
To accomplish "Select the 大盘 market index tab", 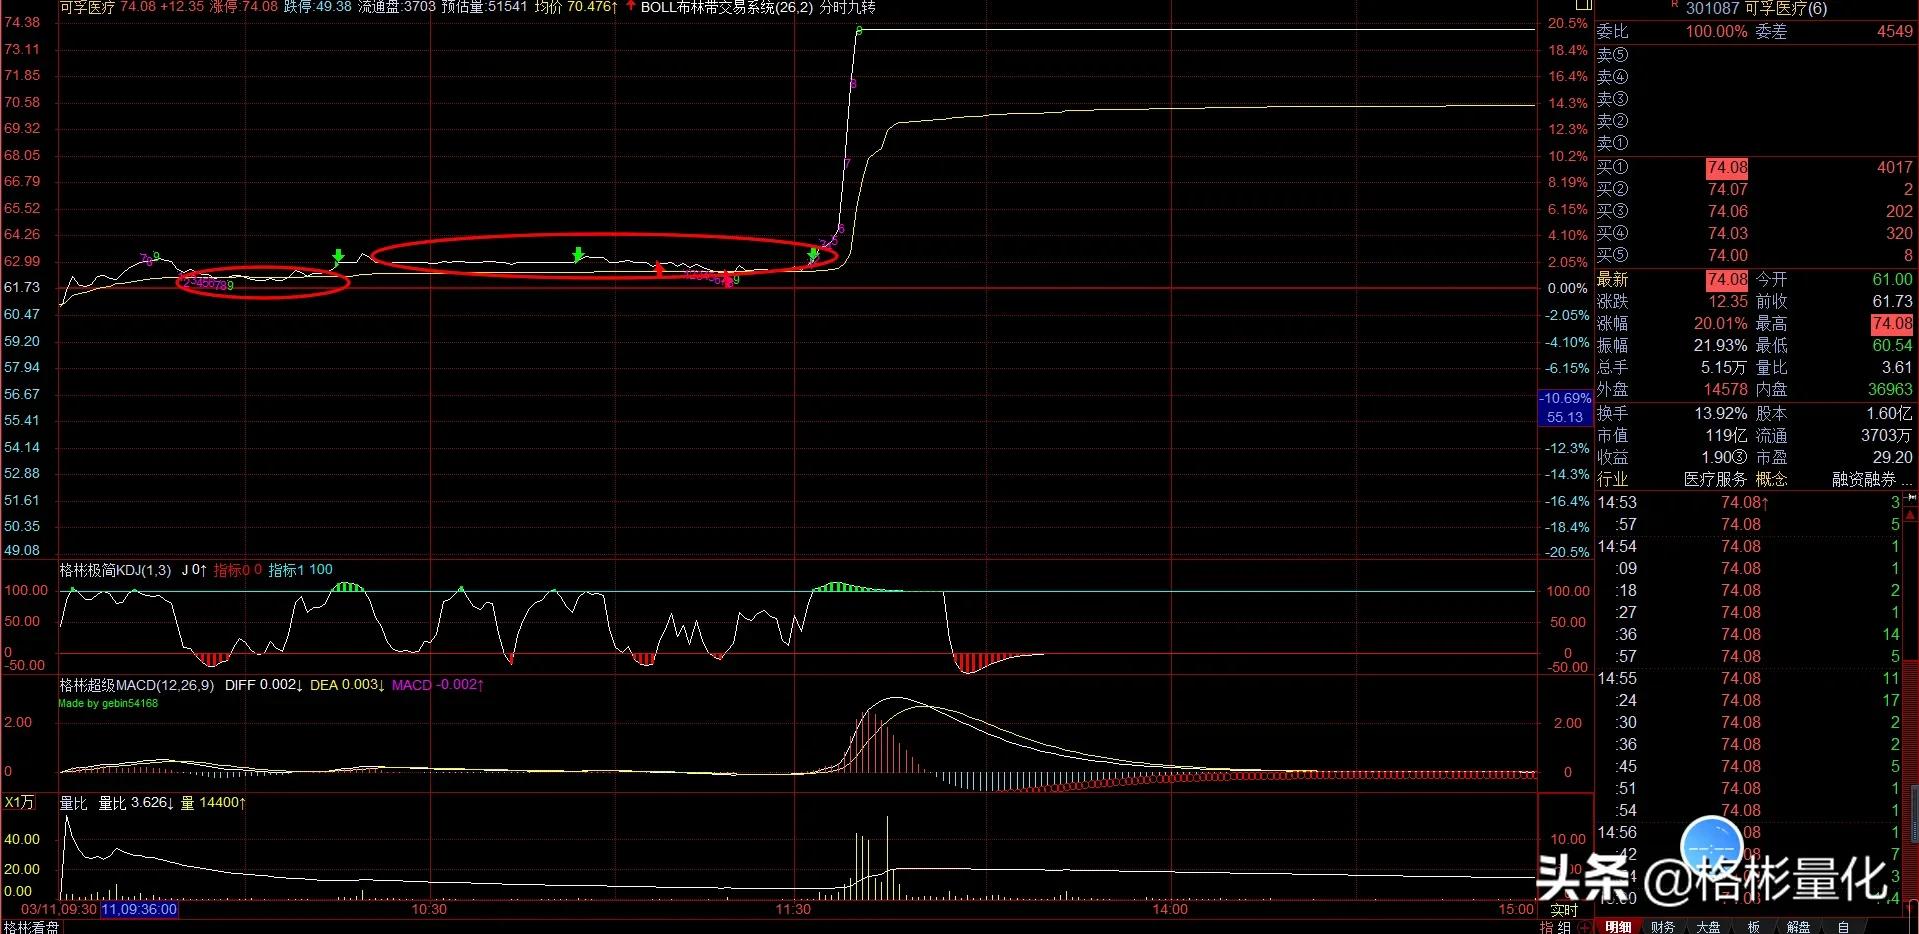I will tap(1708, 927).
